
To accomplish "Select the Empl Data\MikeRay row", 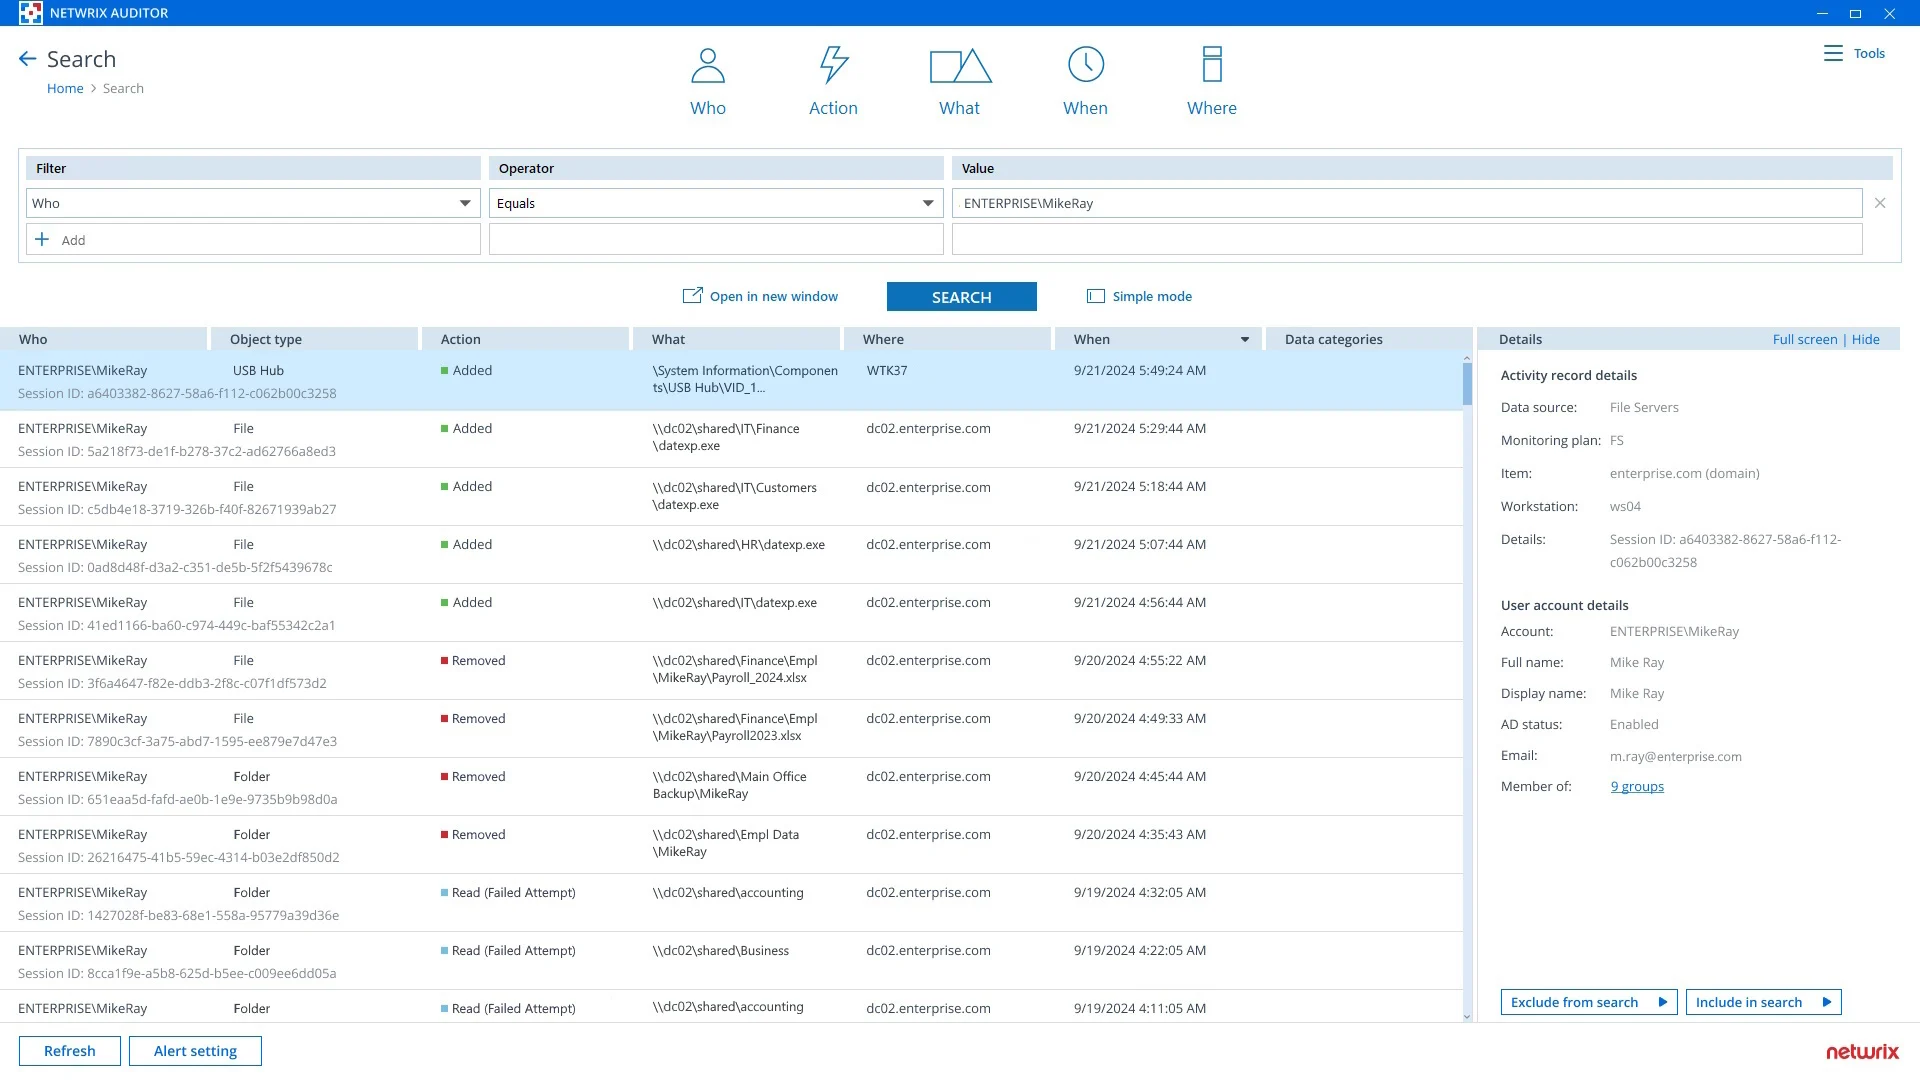I will coord(731,845).
